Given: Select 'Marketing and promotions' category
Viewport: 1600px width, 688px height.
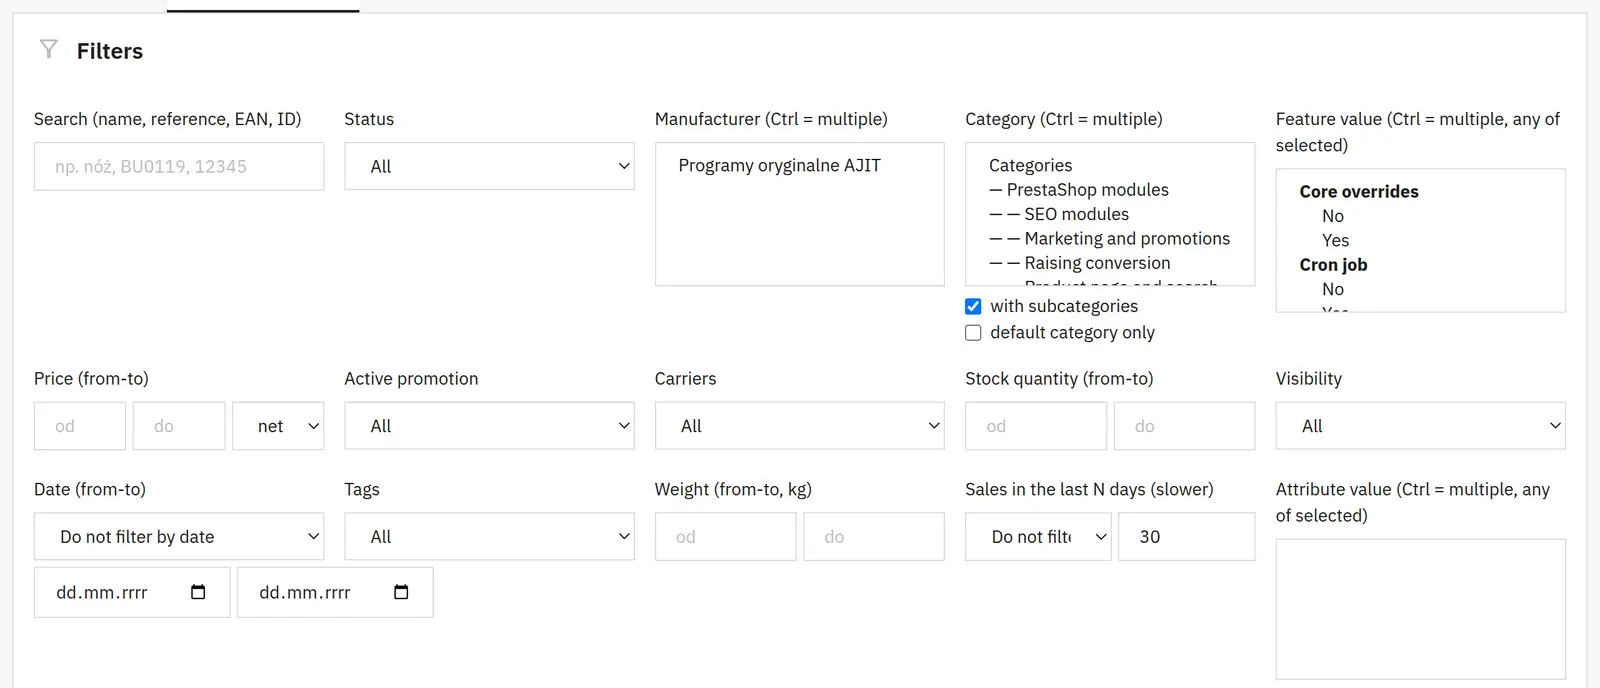Looking at the screenshot, I should click(1109, 238).
